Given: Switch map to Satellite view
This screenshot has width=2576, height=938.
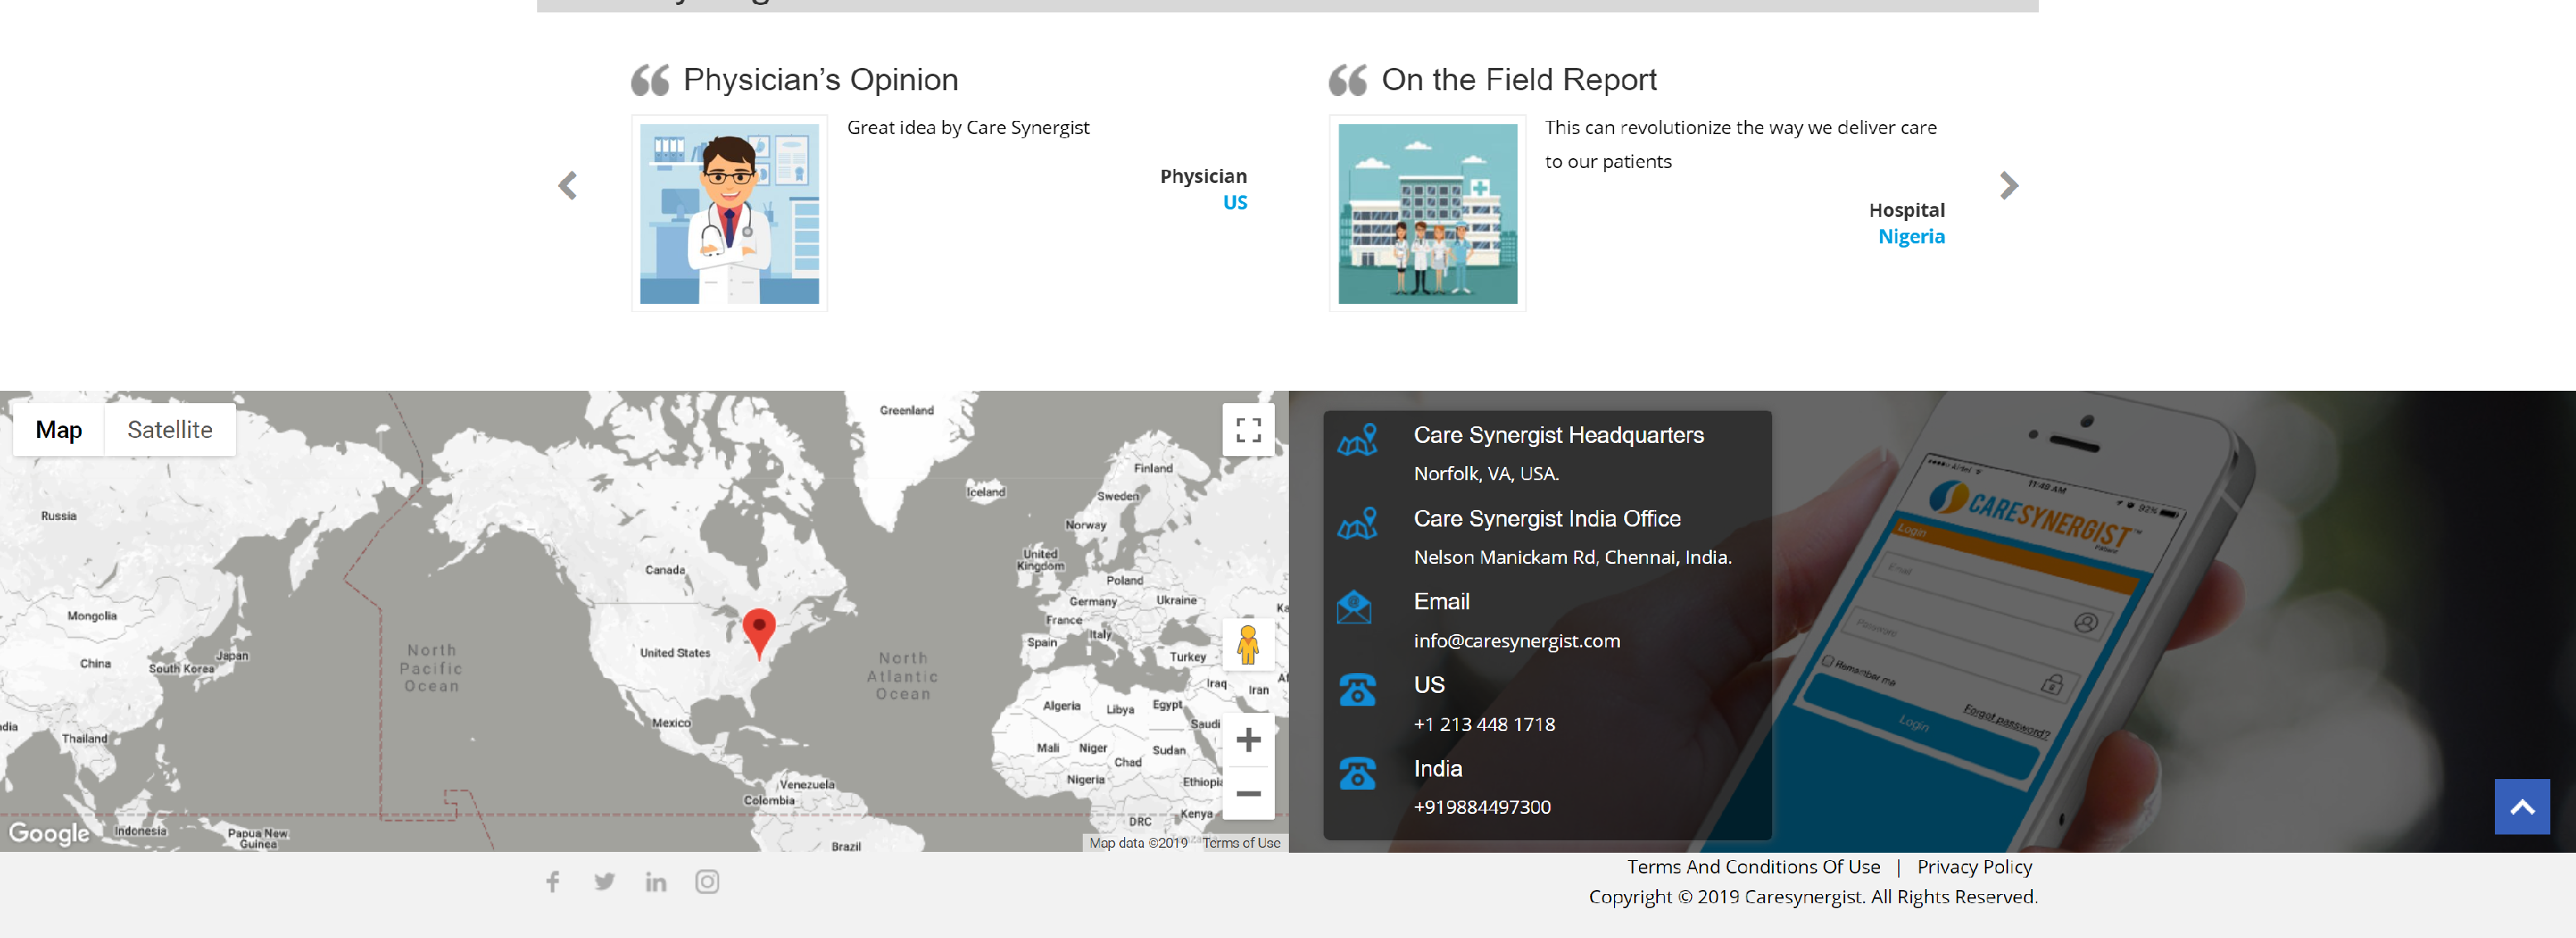Looking at the screenshot, I should click(170, 430).
